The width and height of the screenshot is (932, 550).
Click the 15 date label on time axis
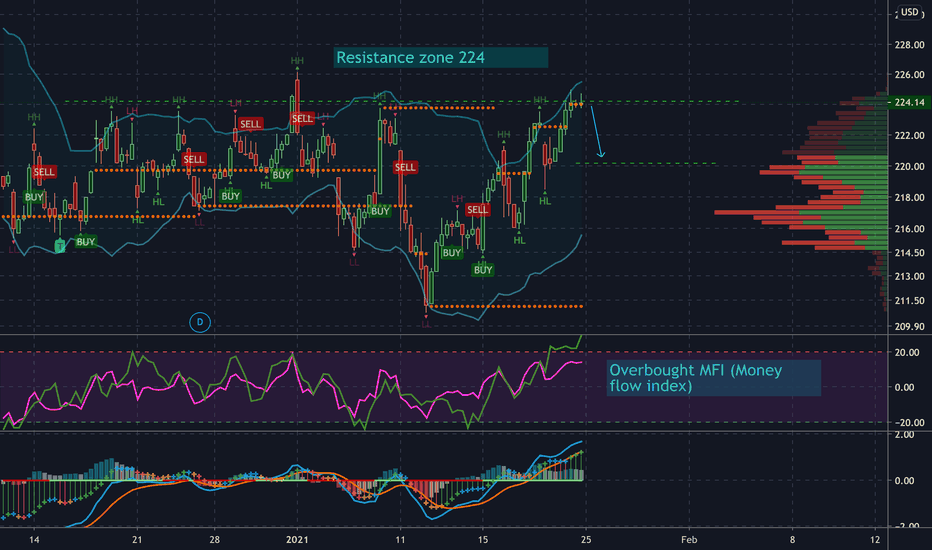pyautogui.click(x=483, y=540)
